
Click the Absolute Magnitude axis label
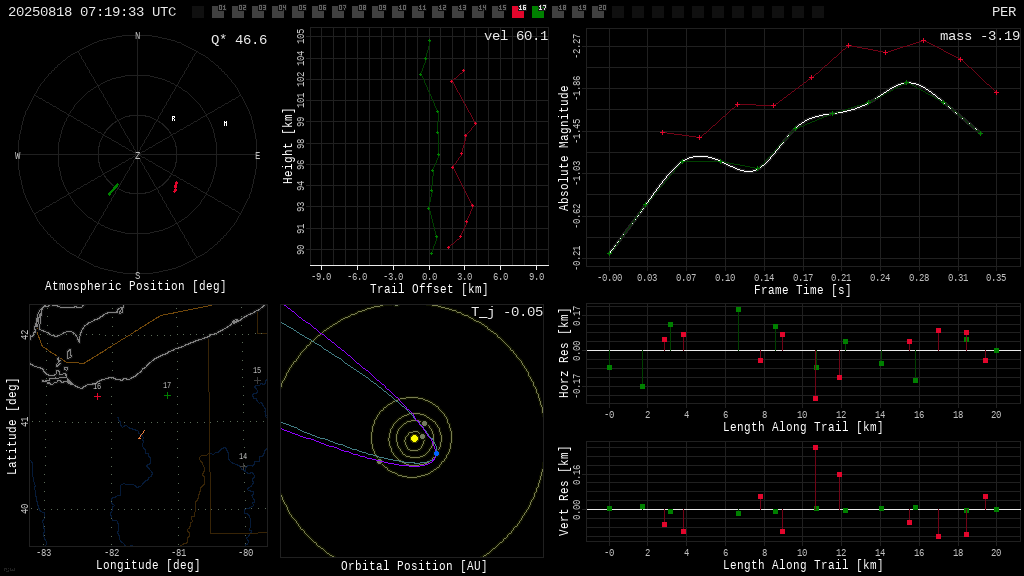tap(564, 148)
